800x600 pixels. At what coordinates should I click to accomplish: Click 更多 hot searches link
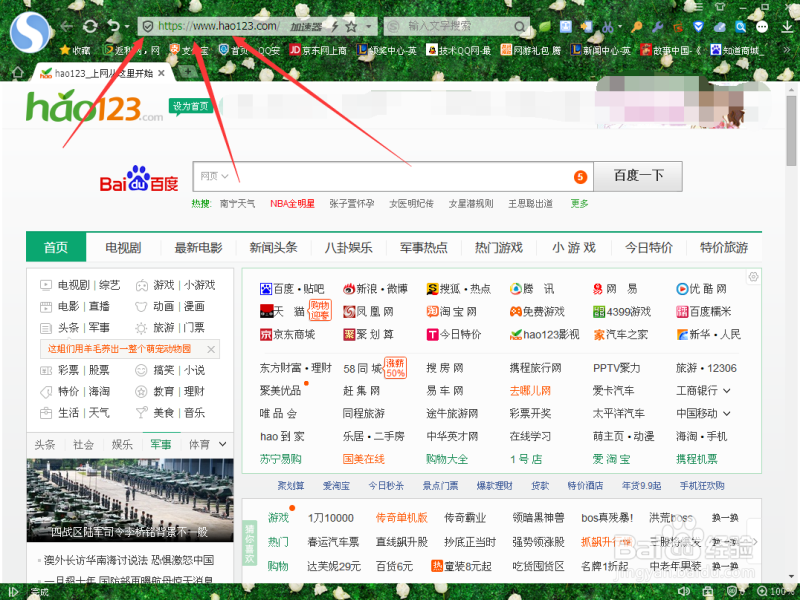pyautogui.click(x=579, y=204)
